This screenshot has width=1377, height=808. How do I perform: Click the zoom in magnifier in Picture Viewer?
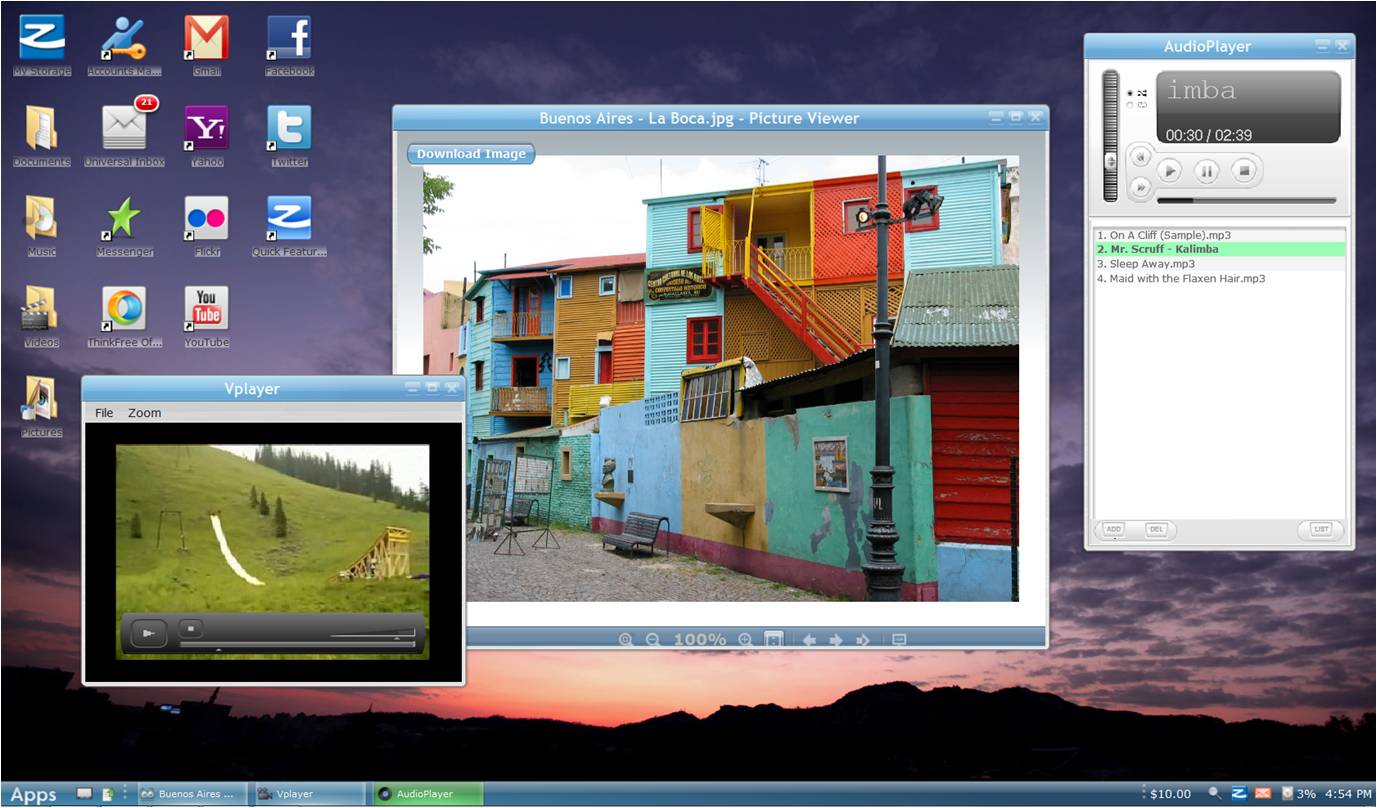745,639
